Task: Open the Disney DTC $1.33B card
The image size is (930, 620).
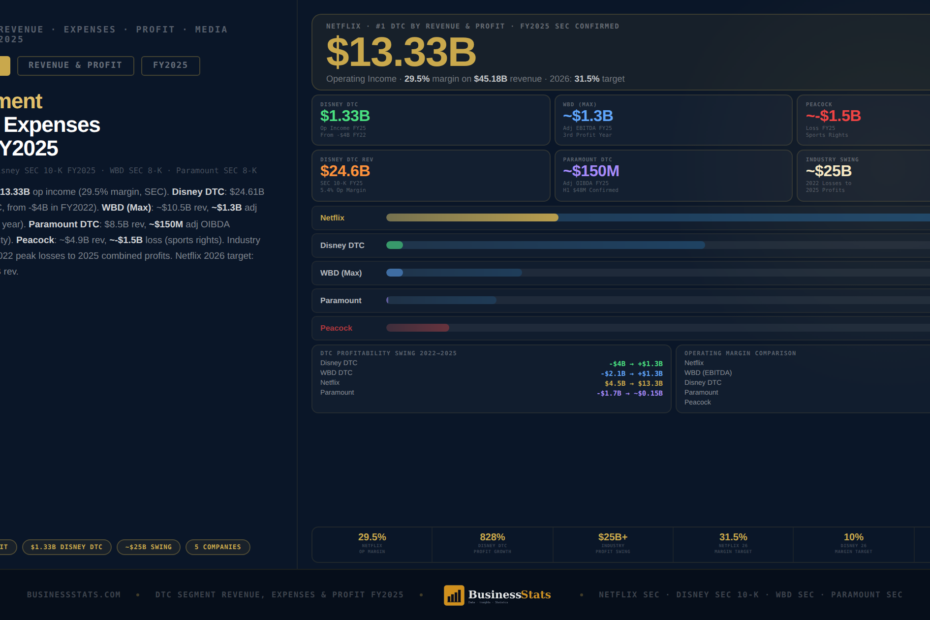Action: [431, 120]
